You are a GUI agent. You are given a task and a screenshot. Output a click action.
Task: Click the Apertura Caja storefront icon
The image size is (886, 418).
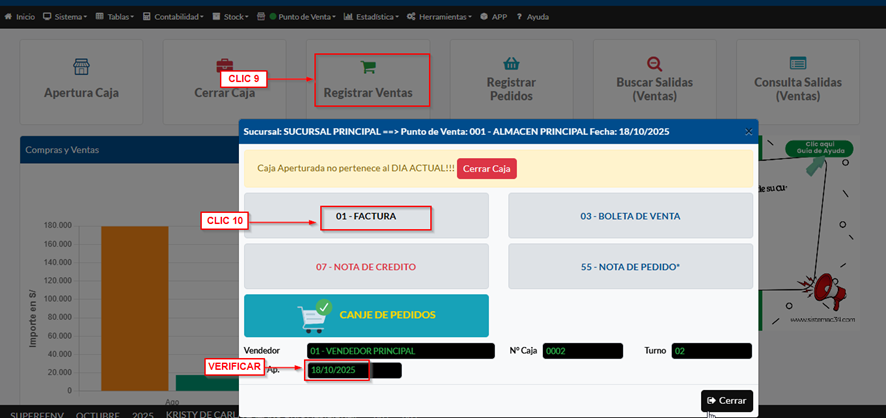tap(81, 67)
